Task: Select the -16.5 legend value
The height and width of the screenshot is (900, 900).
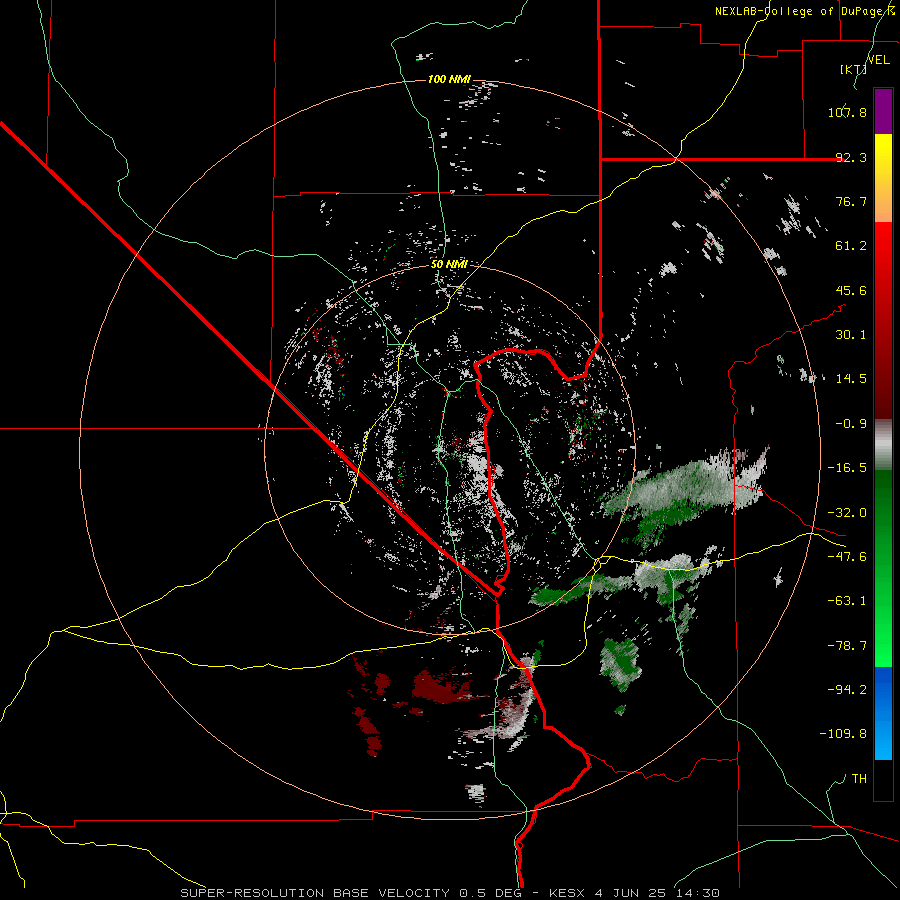Action: pos(847,468)
